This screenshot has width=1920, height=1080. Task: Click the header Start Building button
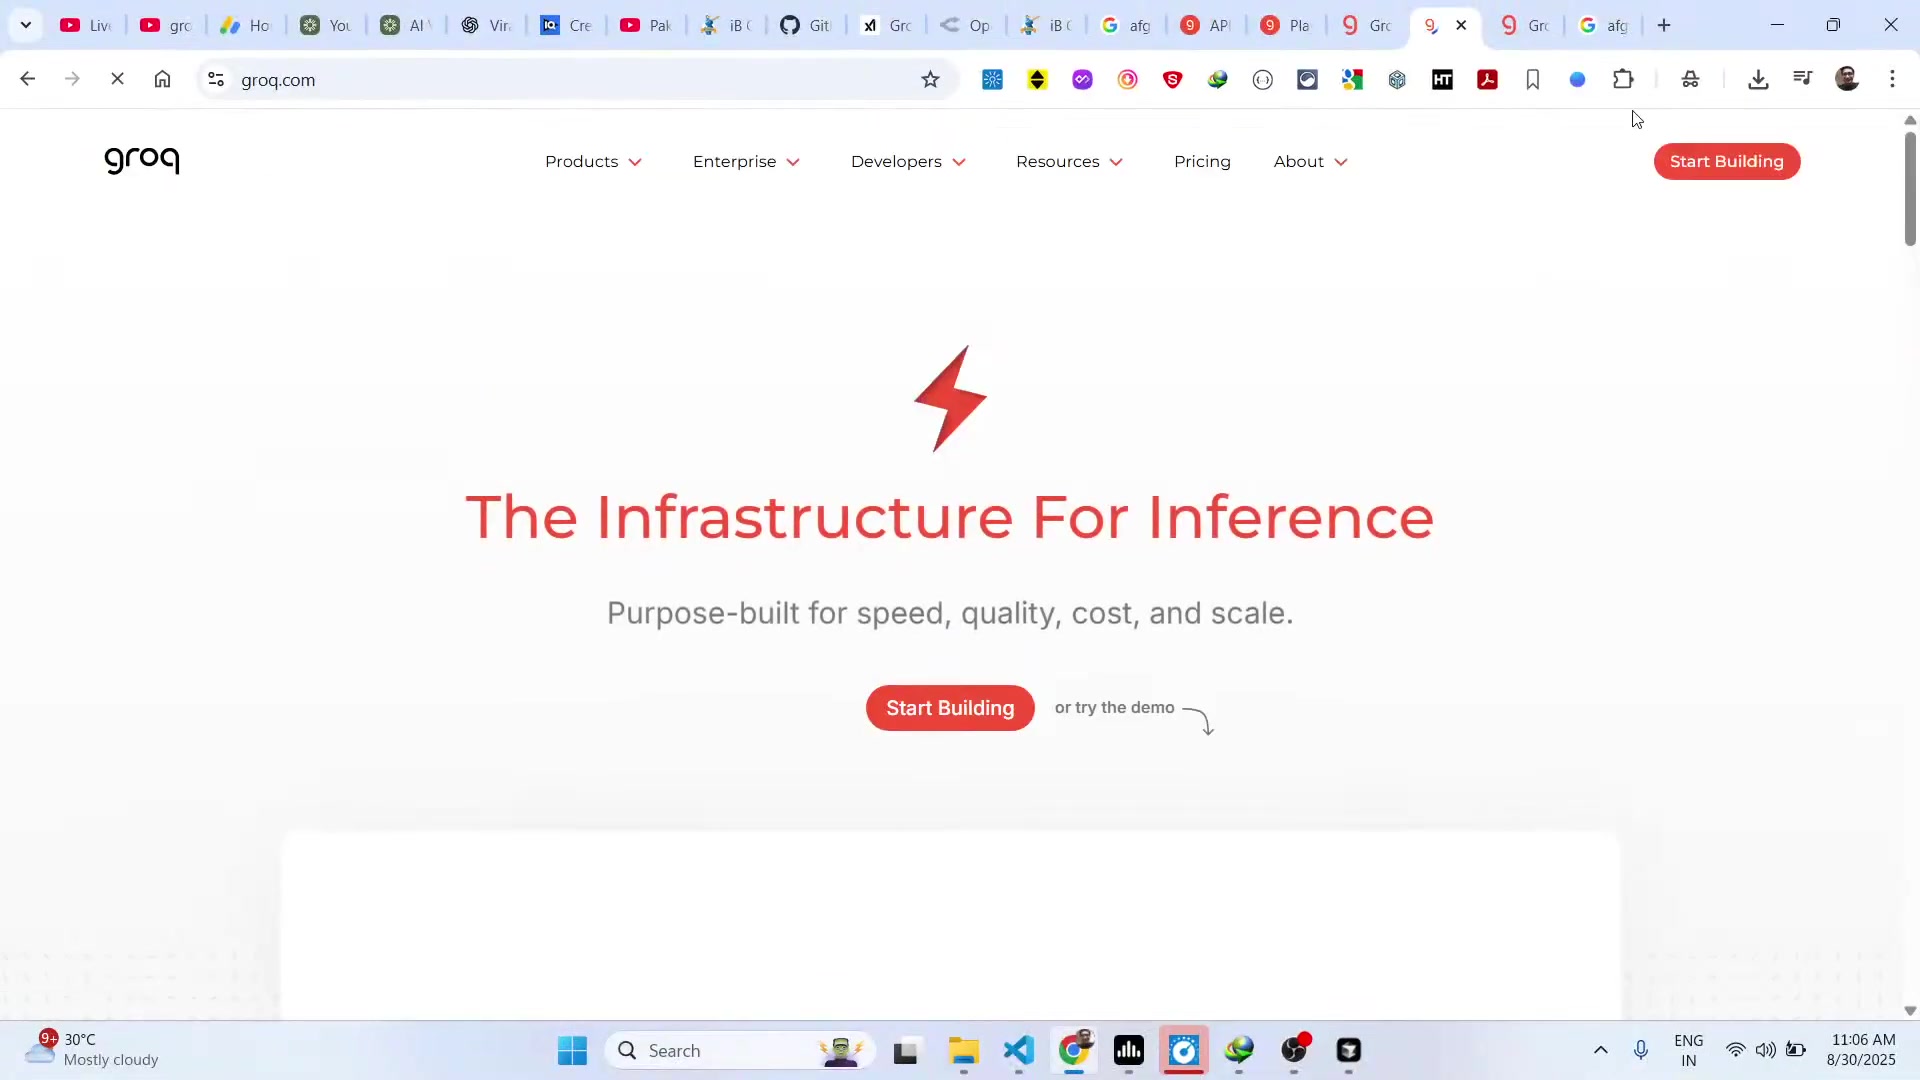click(1726, 161)
